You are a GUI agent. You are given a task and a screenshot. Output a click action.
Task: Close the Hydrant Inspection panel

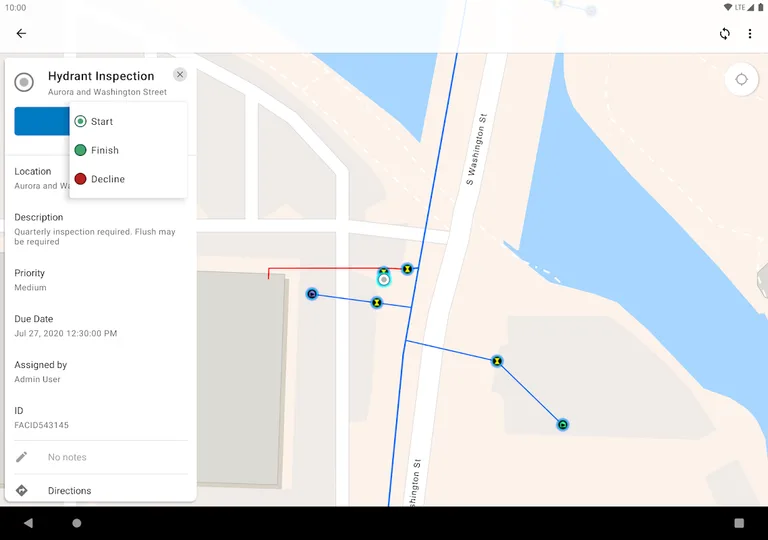point(180,74)
